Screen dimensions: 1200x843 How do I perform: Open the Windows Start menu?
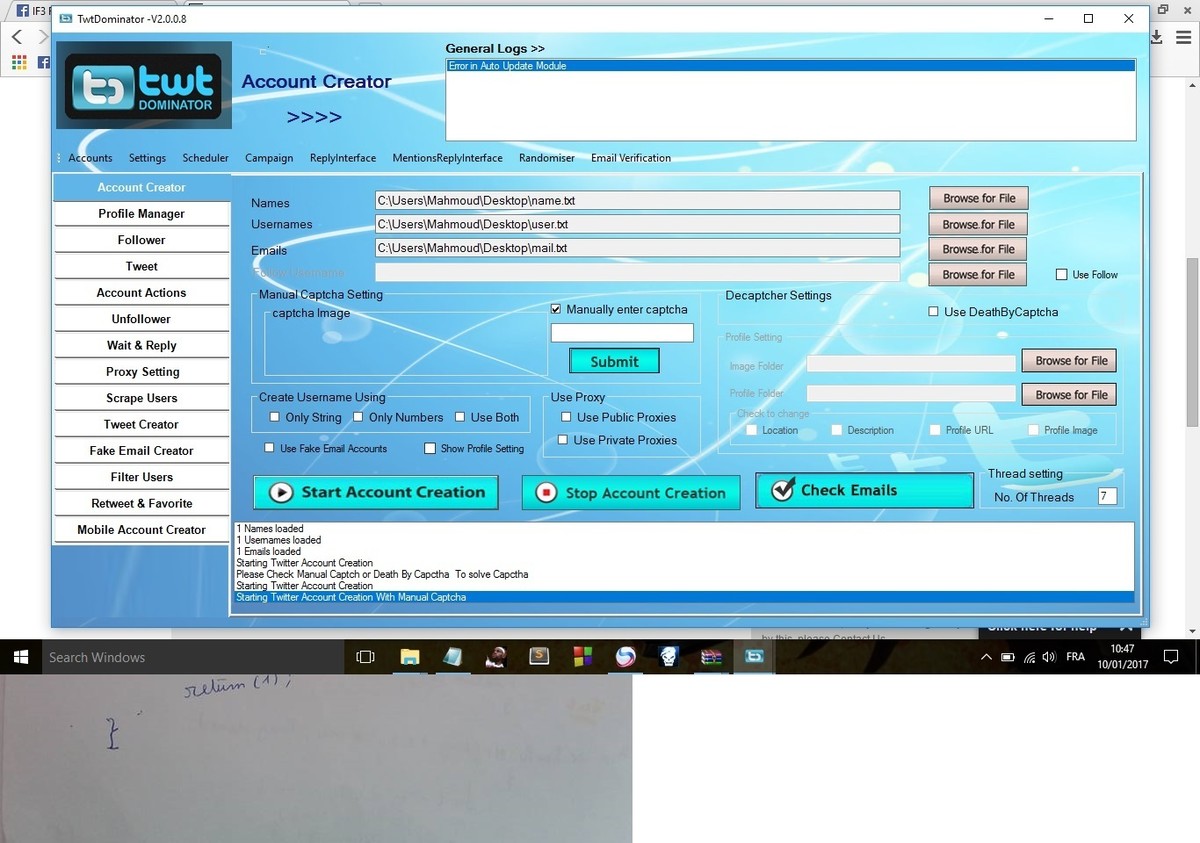point(19,657)
